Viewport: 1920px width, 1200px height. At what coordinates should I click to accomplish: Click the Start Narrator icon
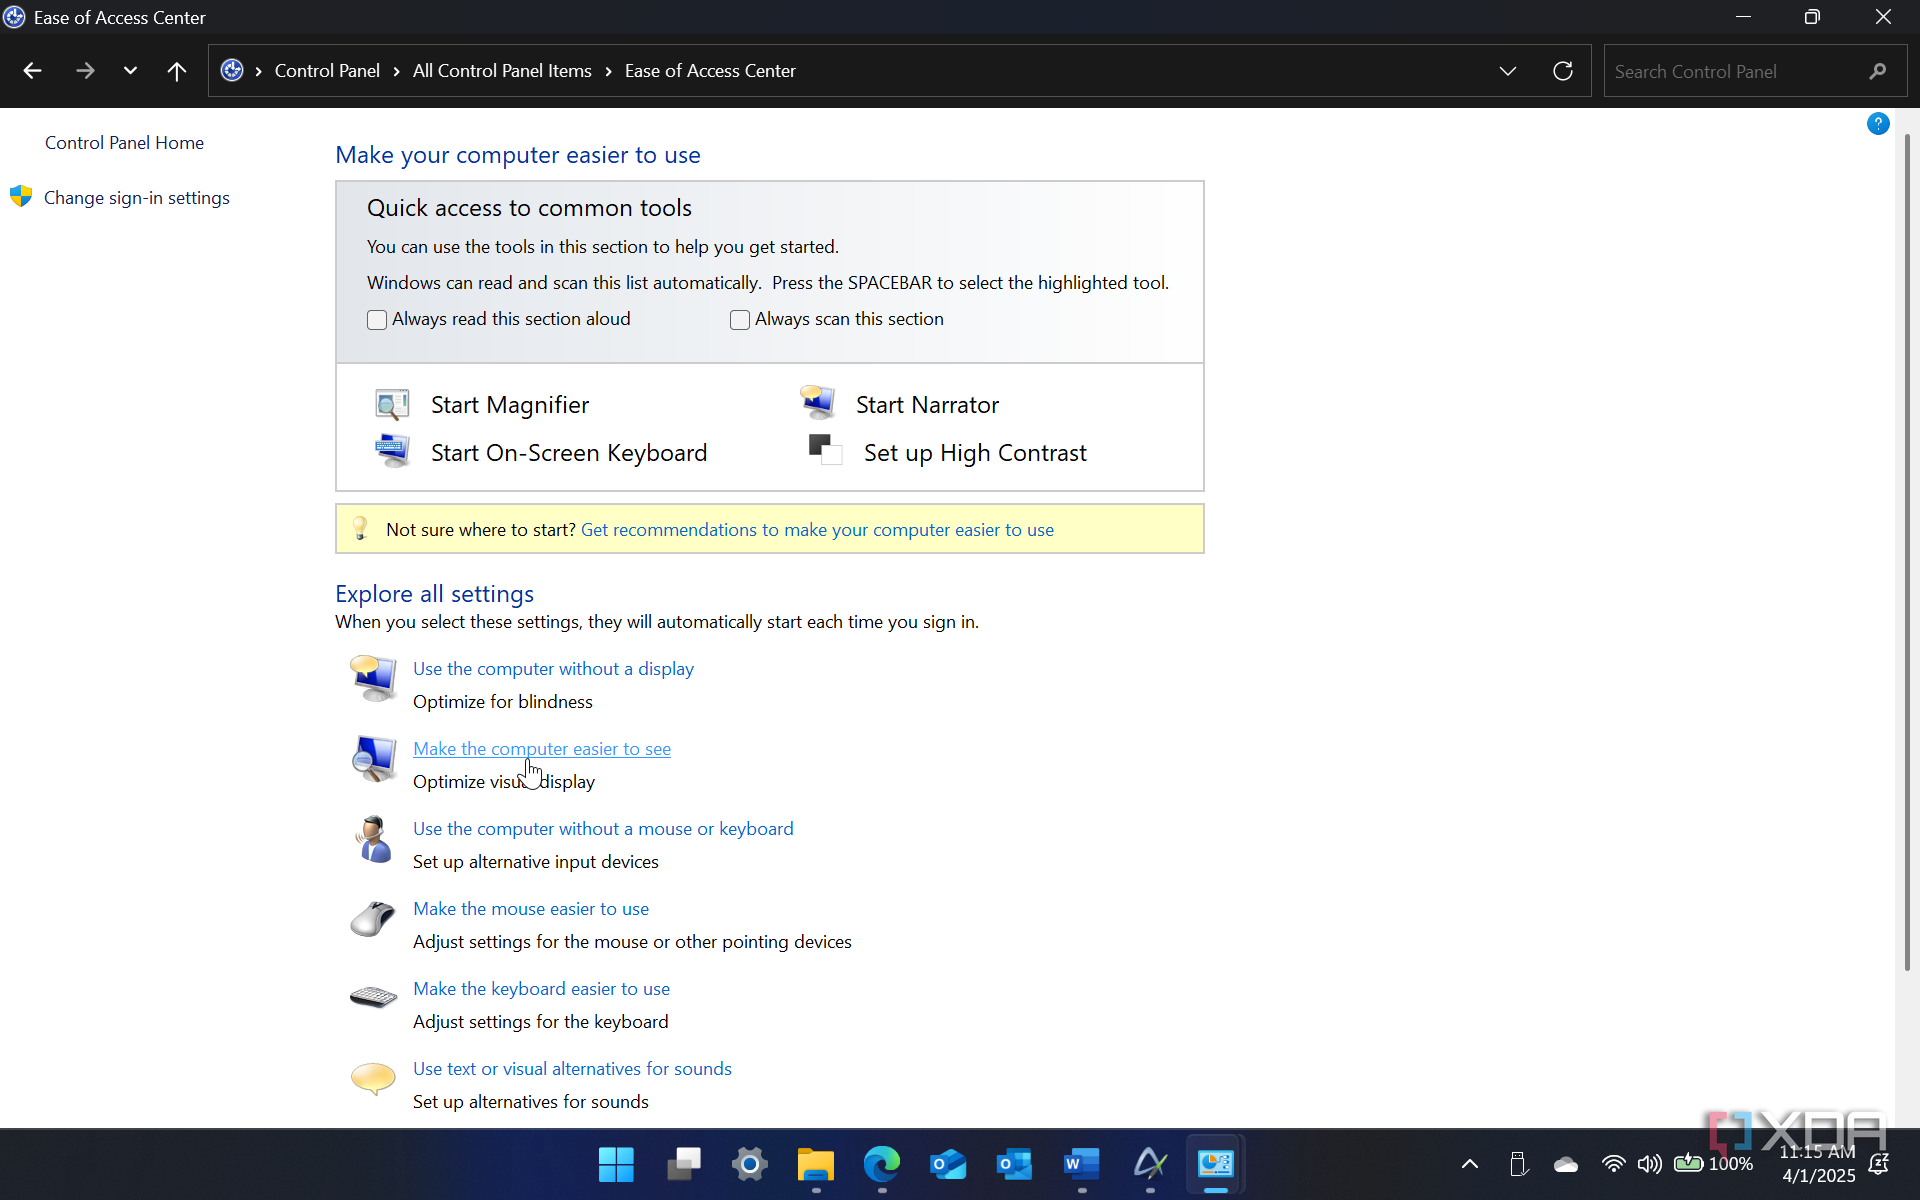[818, 403]
